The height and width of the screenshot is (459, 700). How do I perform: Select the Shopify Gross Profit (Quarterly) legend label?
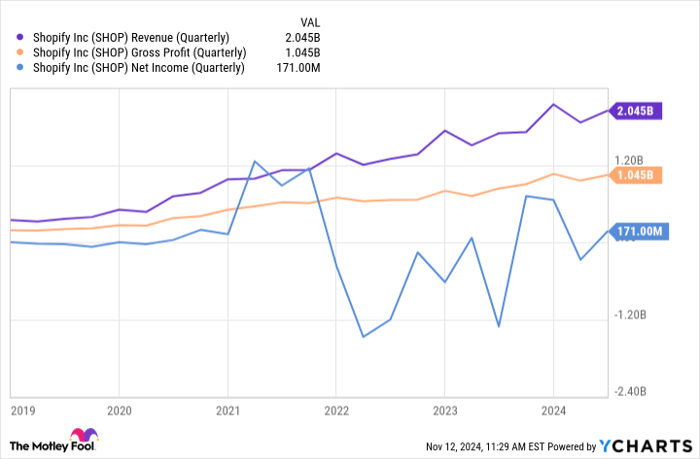point(139,53)
